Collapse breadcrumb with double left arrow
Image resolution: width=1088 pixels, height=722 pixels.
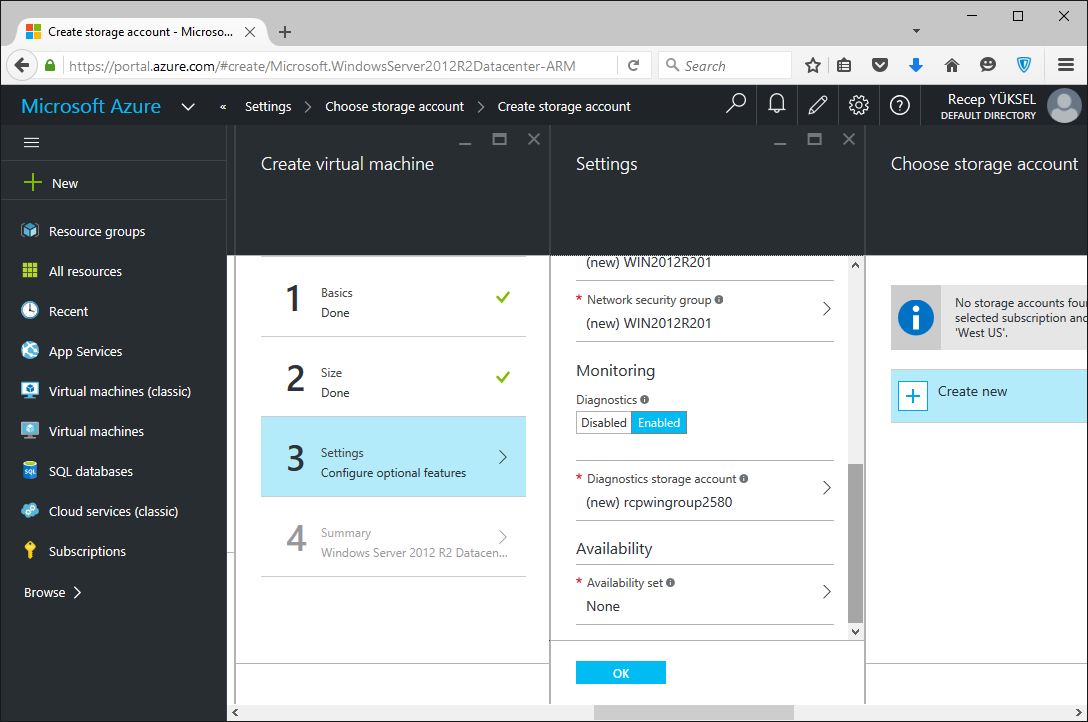223,107
